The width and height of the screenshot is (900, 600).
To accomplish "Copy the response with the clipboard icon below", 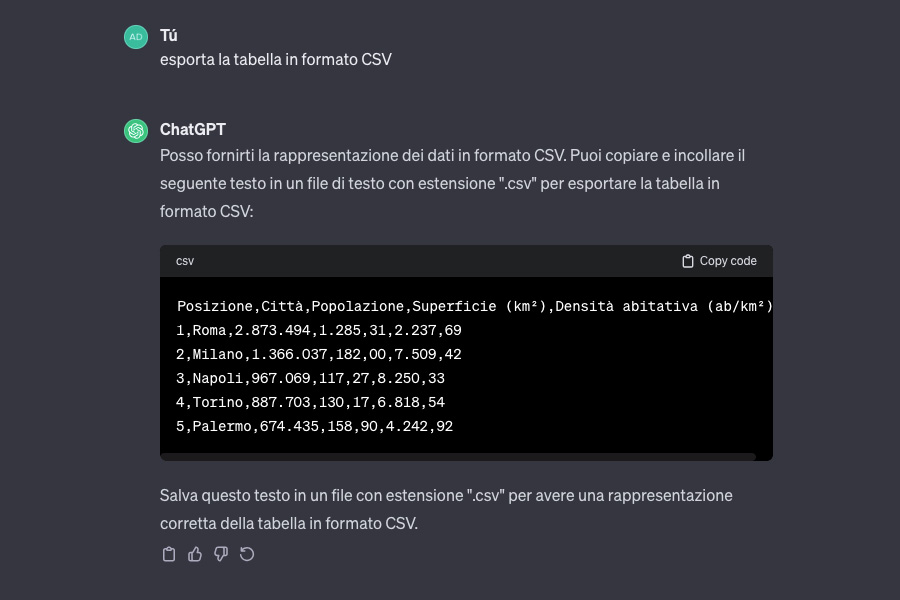I will (x=169, y=554).
